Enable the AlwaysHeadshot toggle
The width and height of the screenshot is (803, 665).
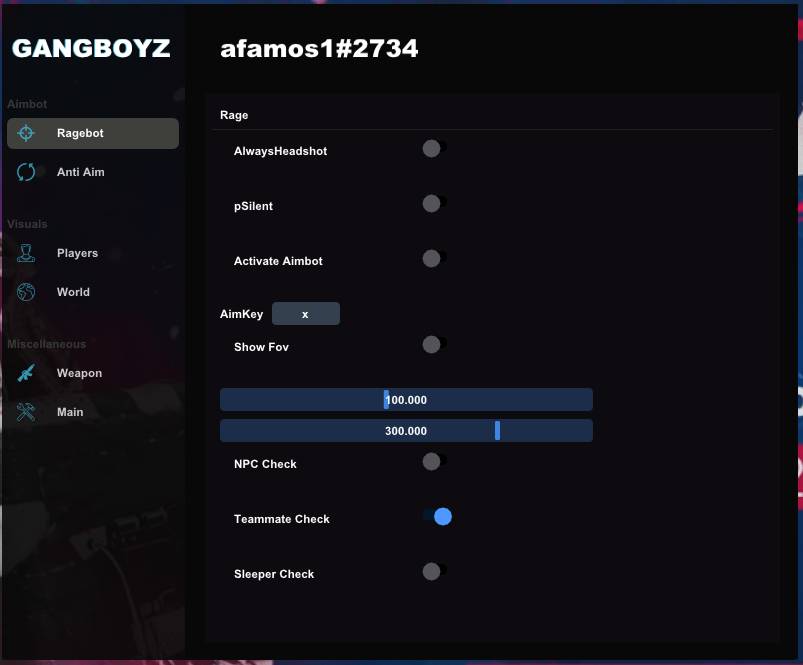[434, 148]
